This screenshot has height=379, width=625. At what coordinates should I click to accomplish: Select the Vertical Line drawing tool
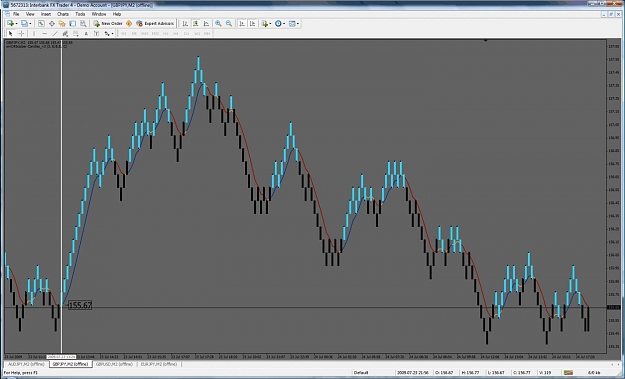[x=34, y=33]
